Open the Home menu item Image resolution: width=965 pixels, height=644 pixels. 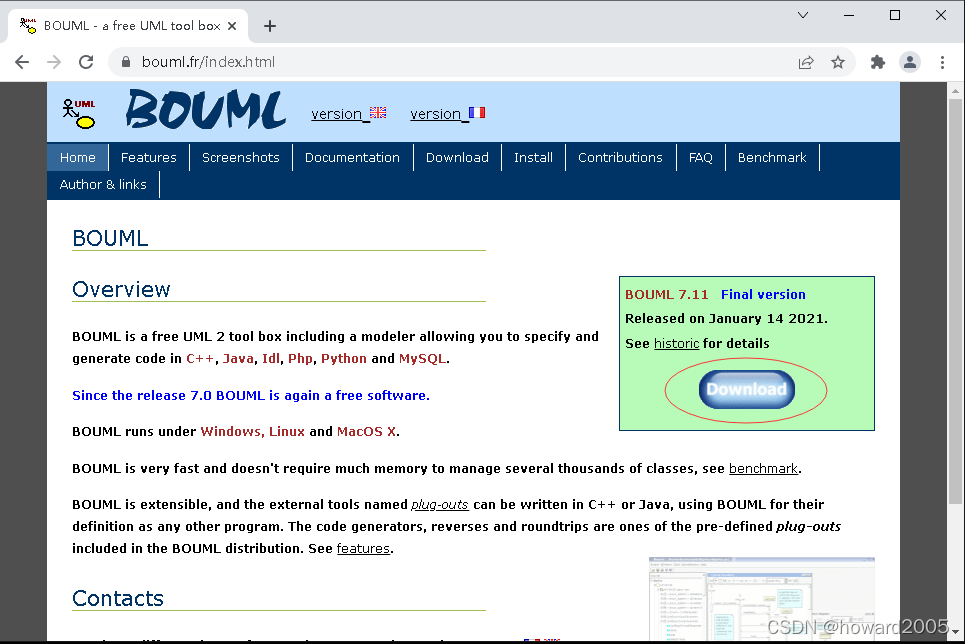pos(78,158)
